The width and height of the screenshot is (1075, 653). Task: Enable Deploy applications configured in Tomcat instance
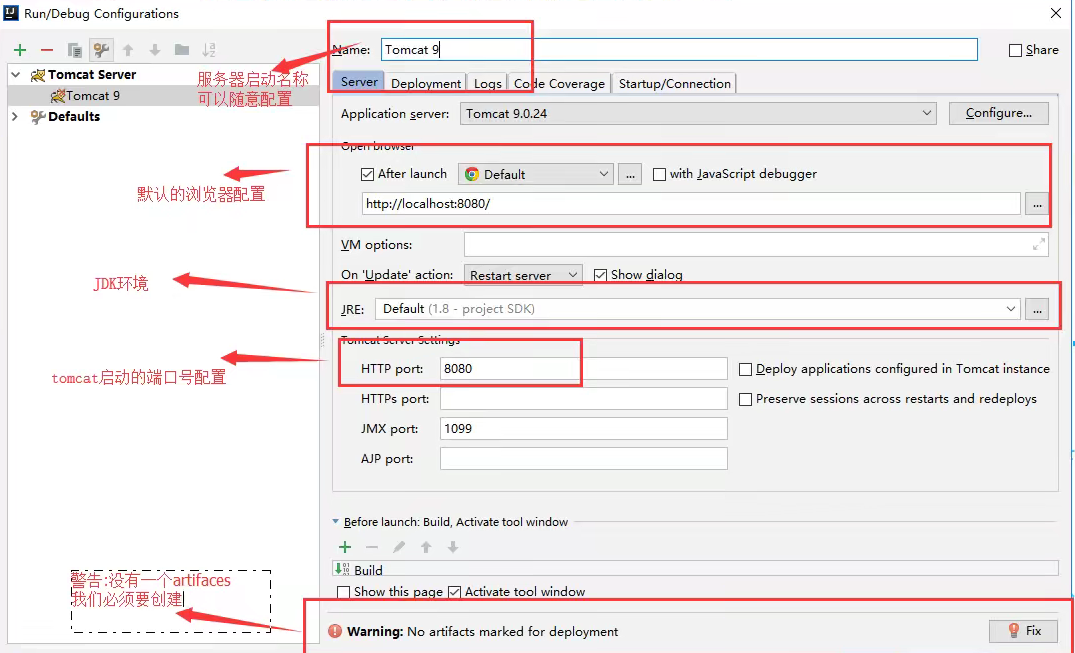745,369
